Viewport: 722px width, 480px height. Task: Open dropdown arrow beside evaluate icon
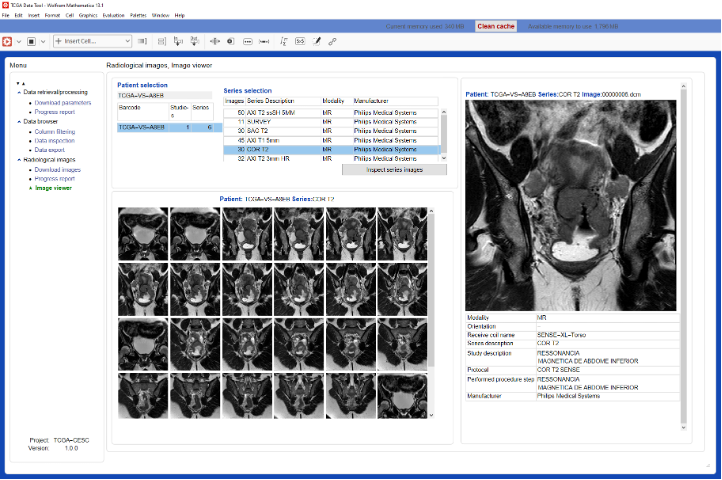18,41
